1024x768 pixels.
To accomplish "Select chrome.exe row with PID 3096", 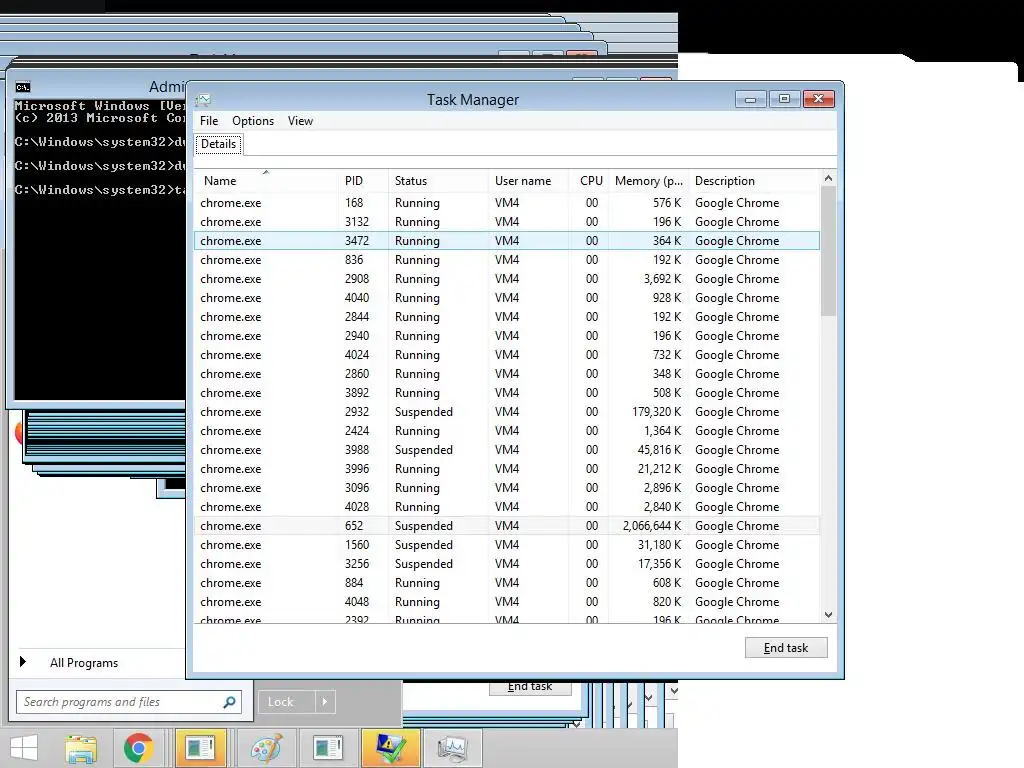I will click(507, 488).
